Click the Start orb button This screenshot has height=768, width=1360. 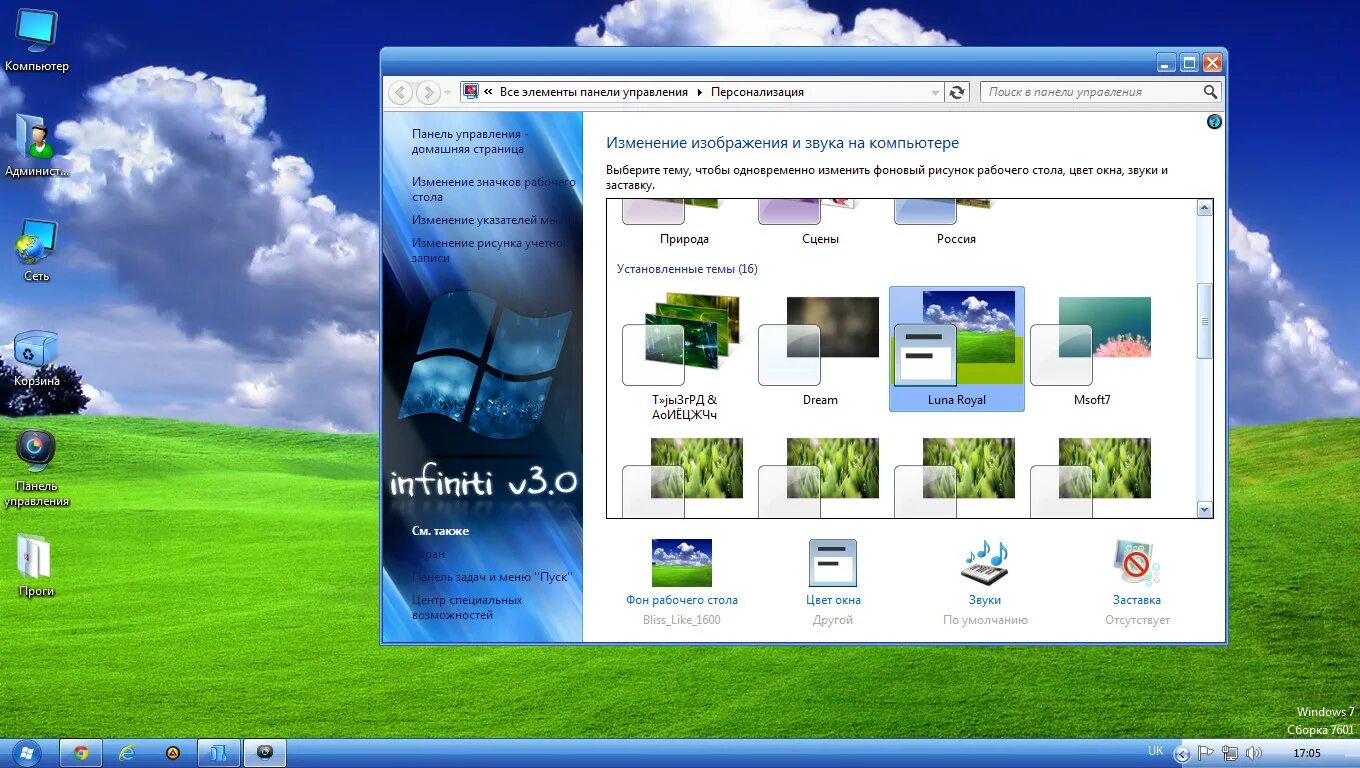(x=26, y=752)
